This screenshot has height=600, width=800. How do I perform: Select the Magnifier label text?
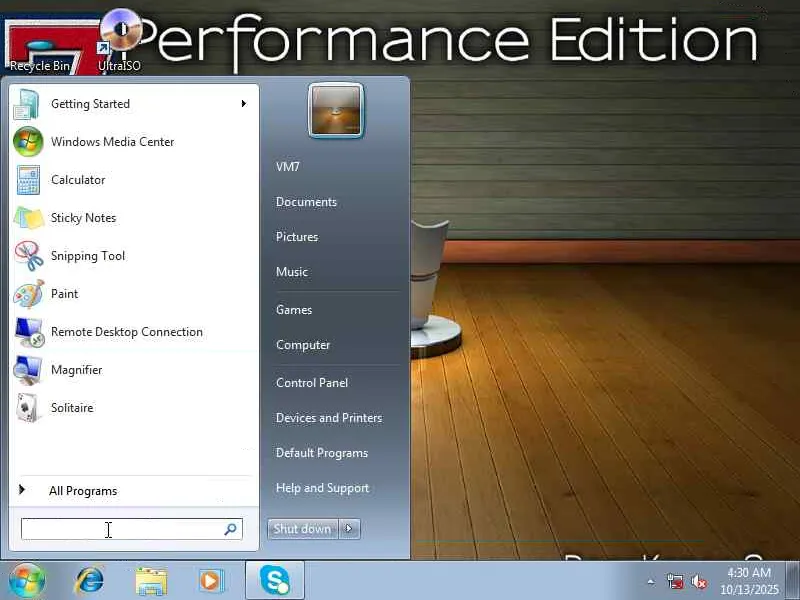[77, 370]
